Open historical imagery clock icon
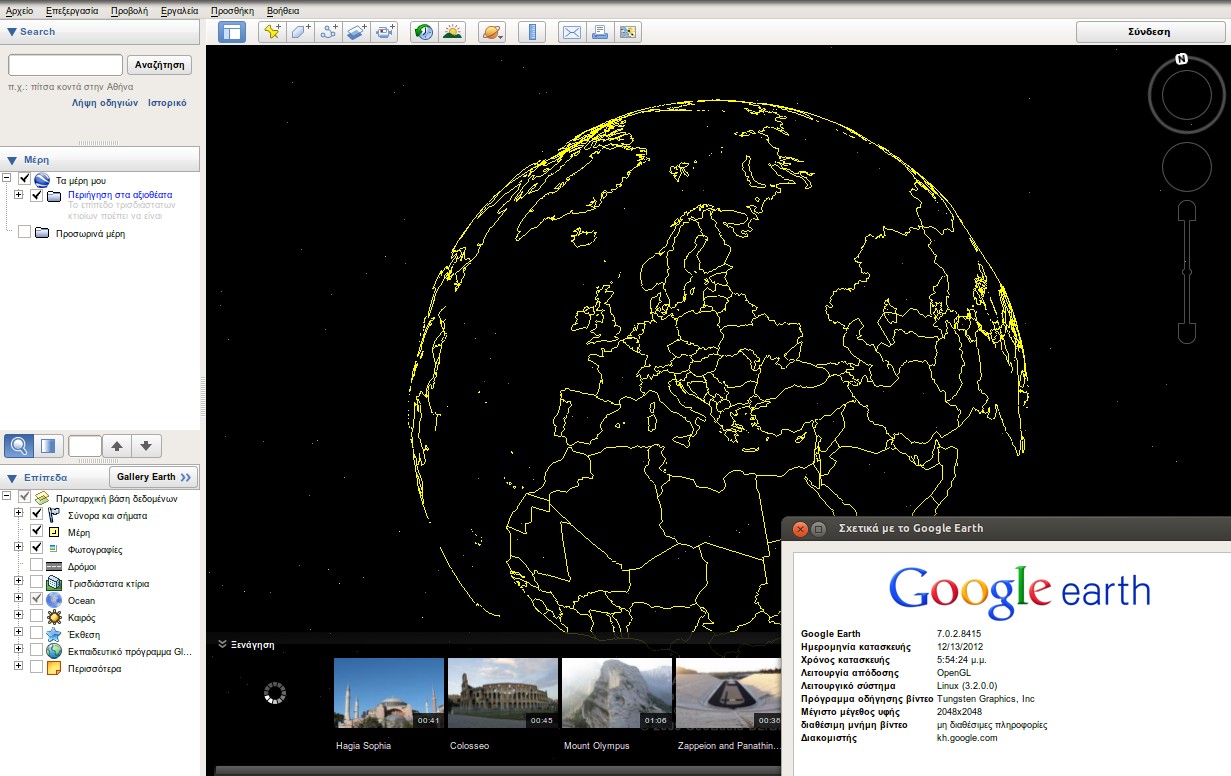The height and width of the screenshot is (776, 1231). pyautogui.click(x=424, y=32)
